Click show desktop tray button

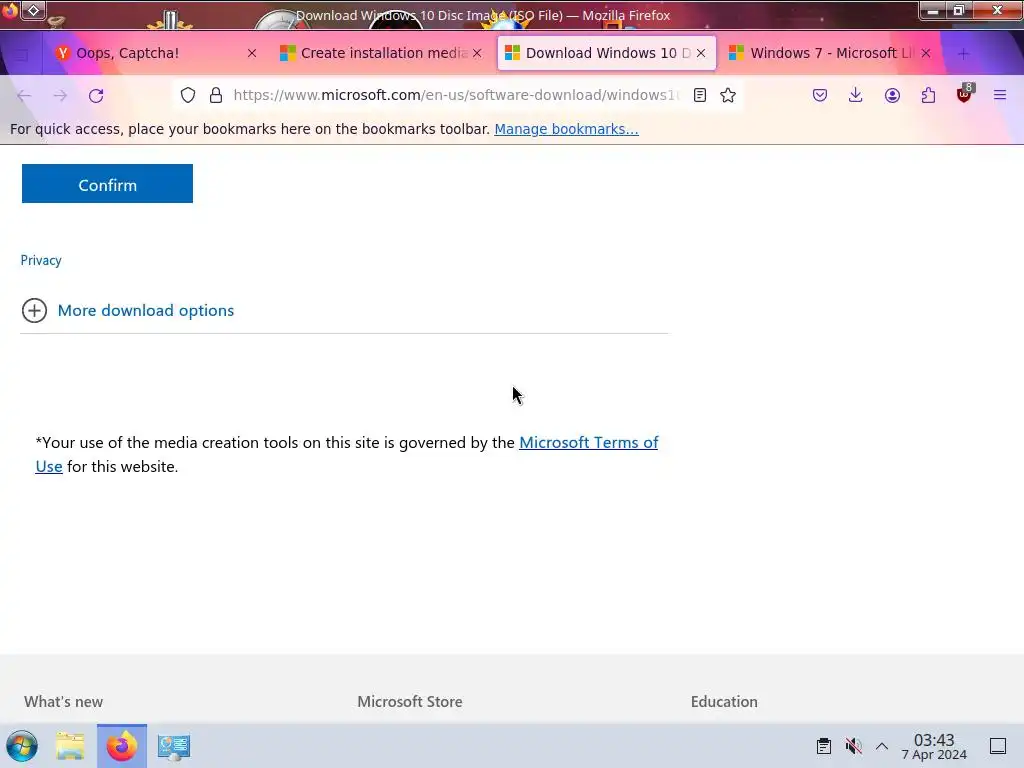click(x=998, y=746)
